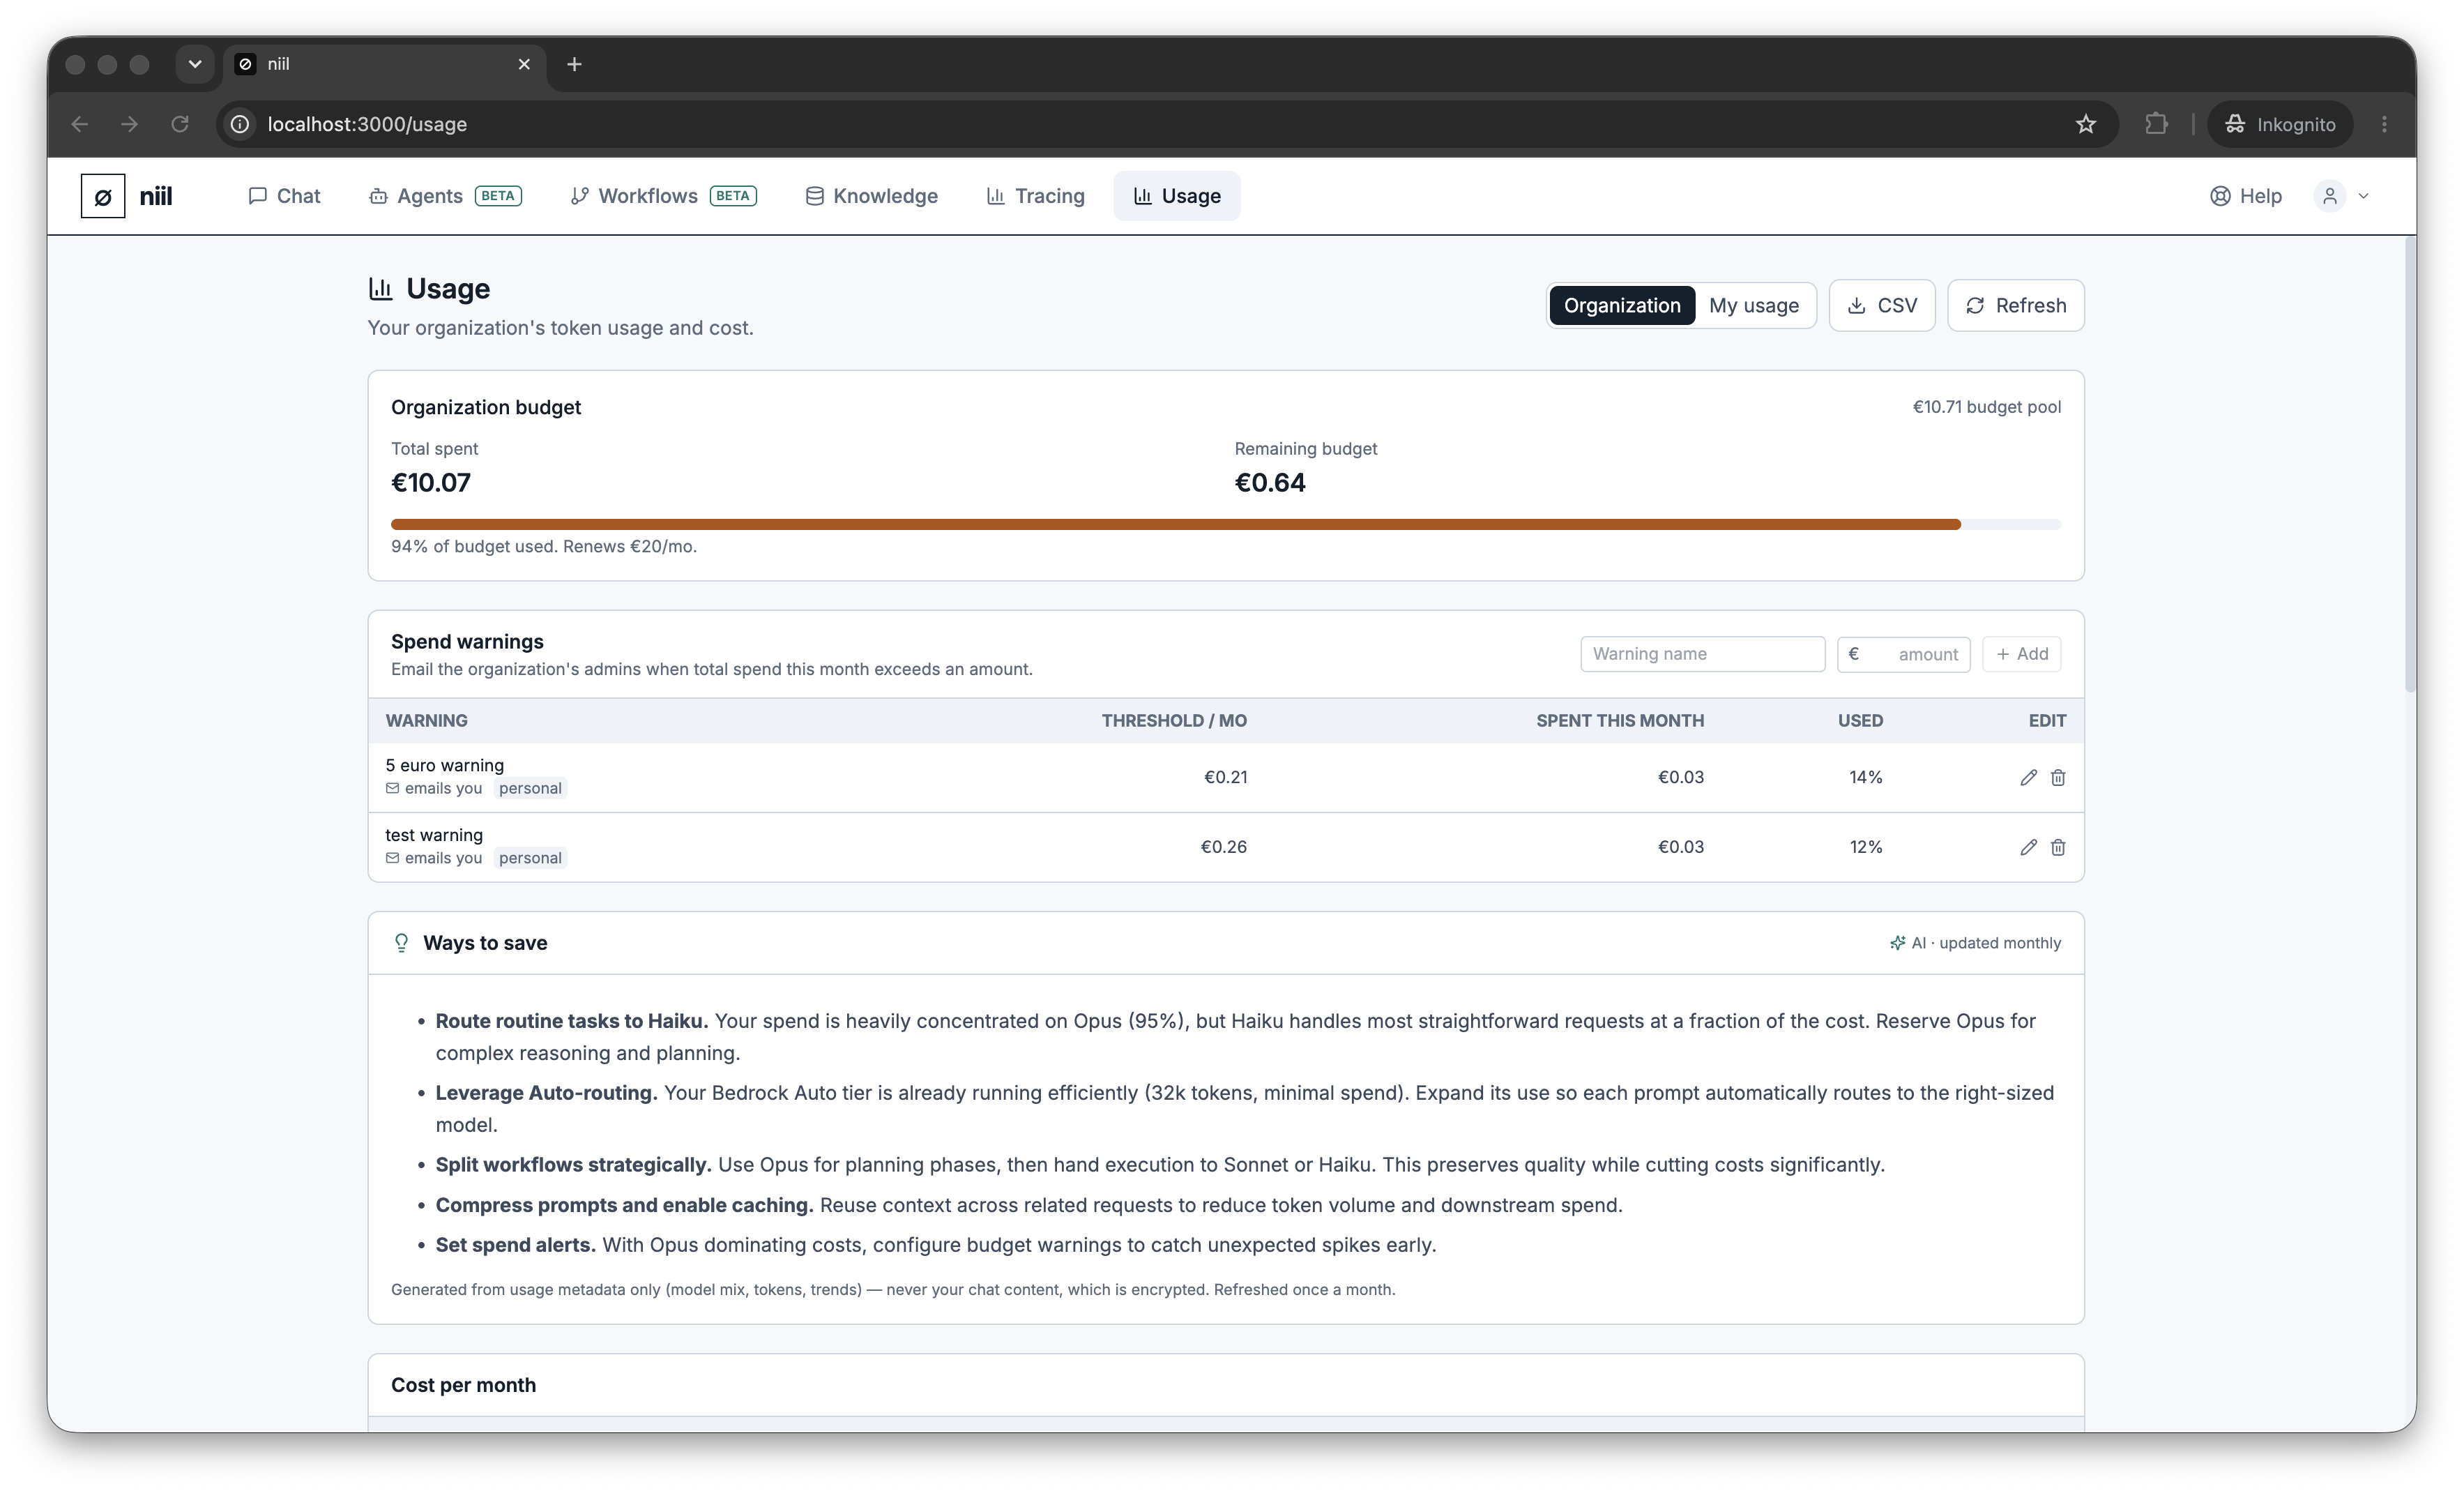
Task: Click the €0.26 threshold value
Action: [1223, 847]
